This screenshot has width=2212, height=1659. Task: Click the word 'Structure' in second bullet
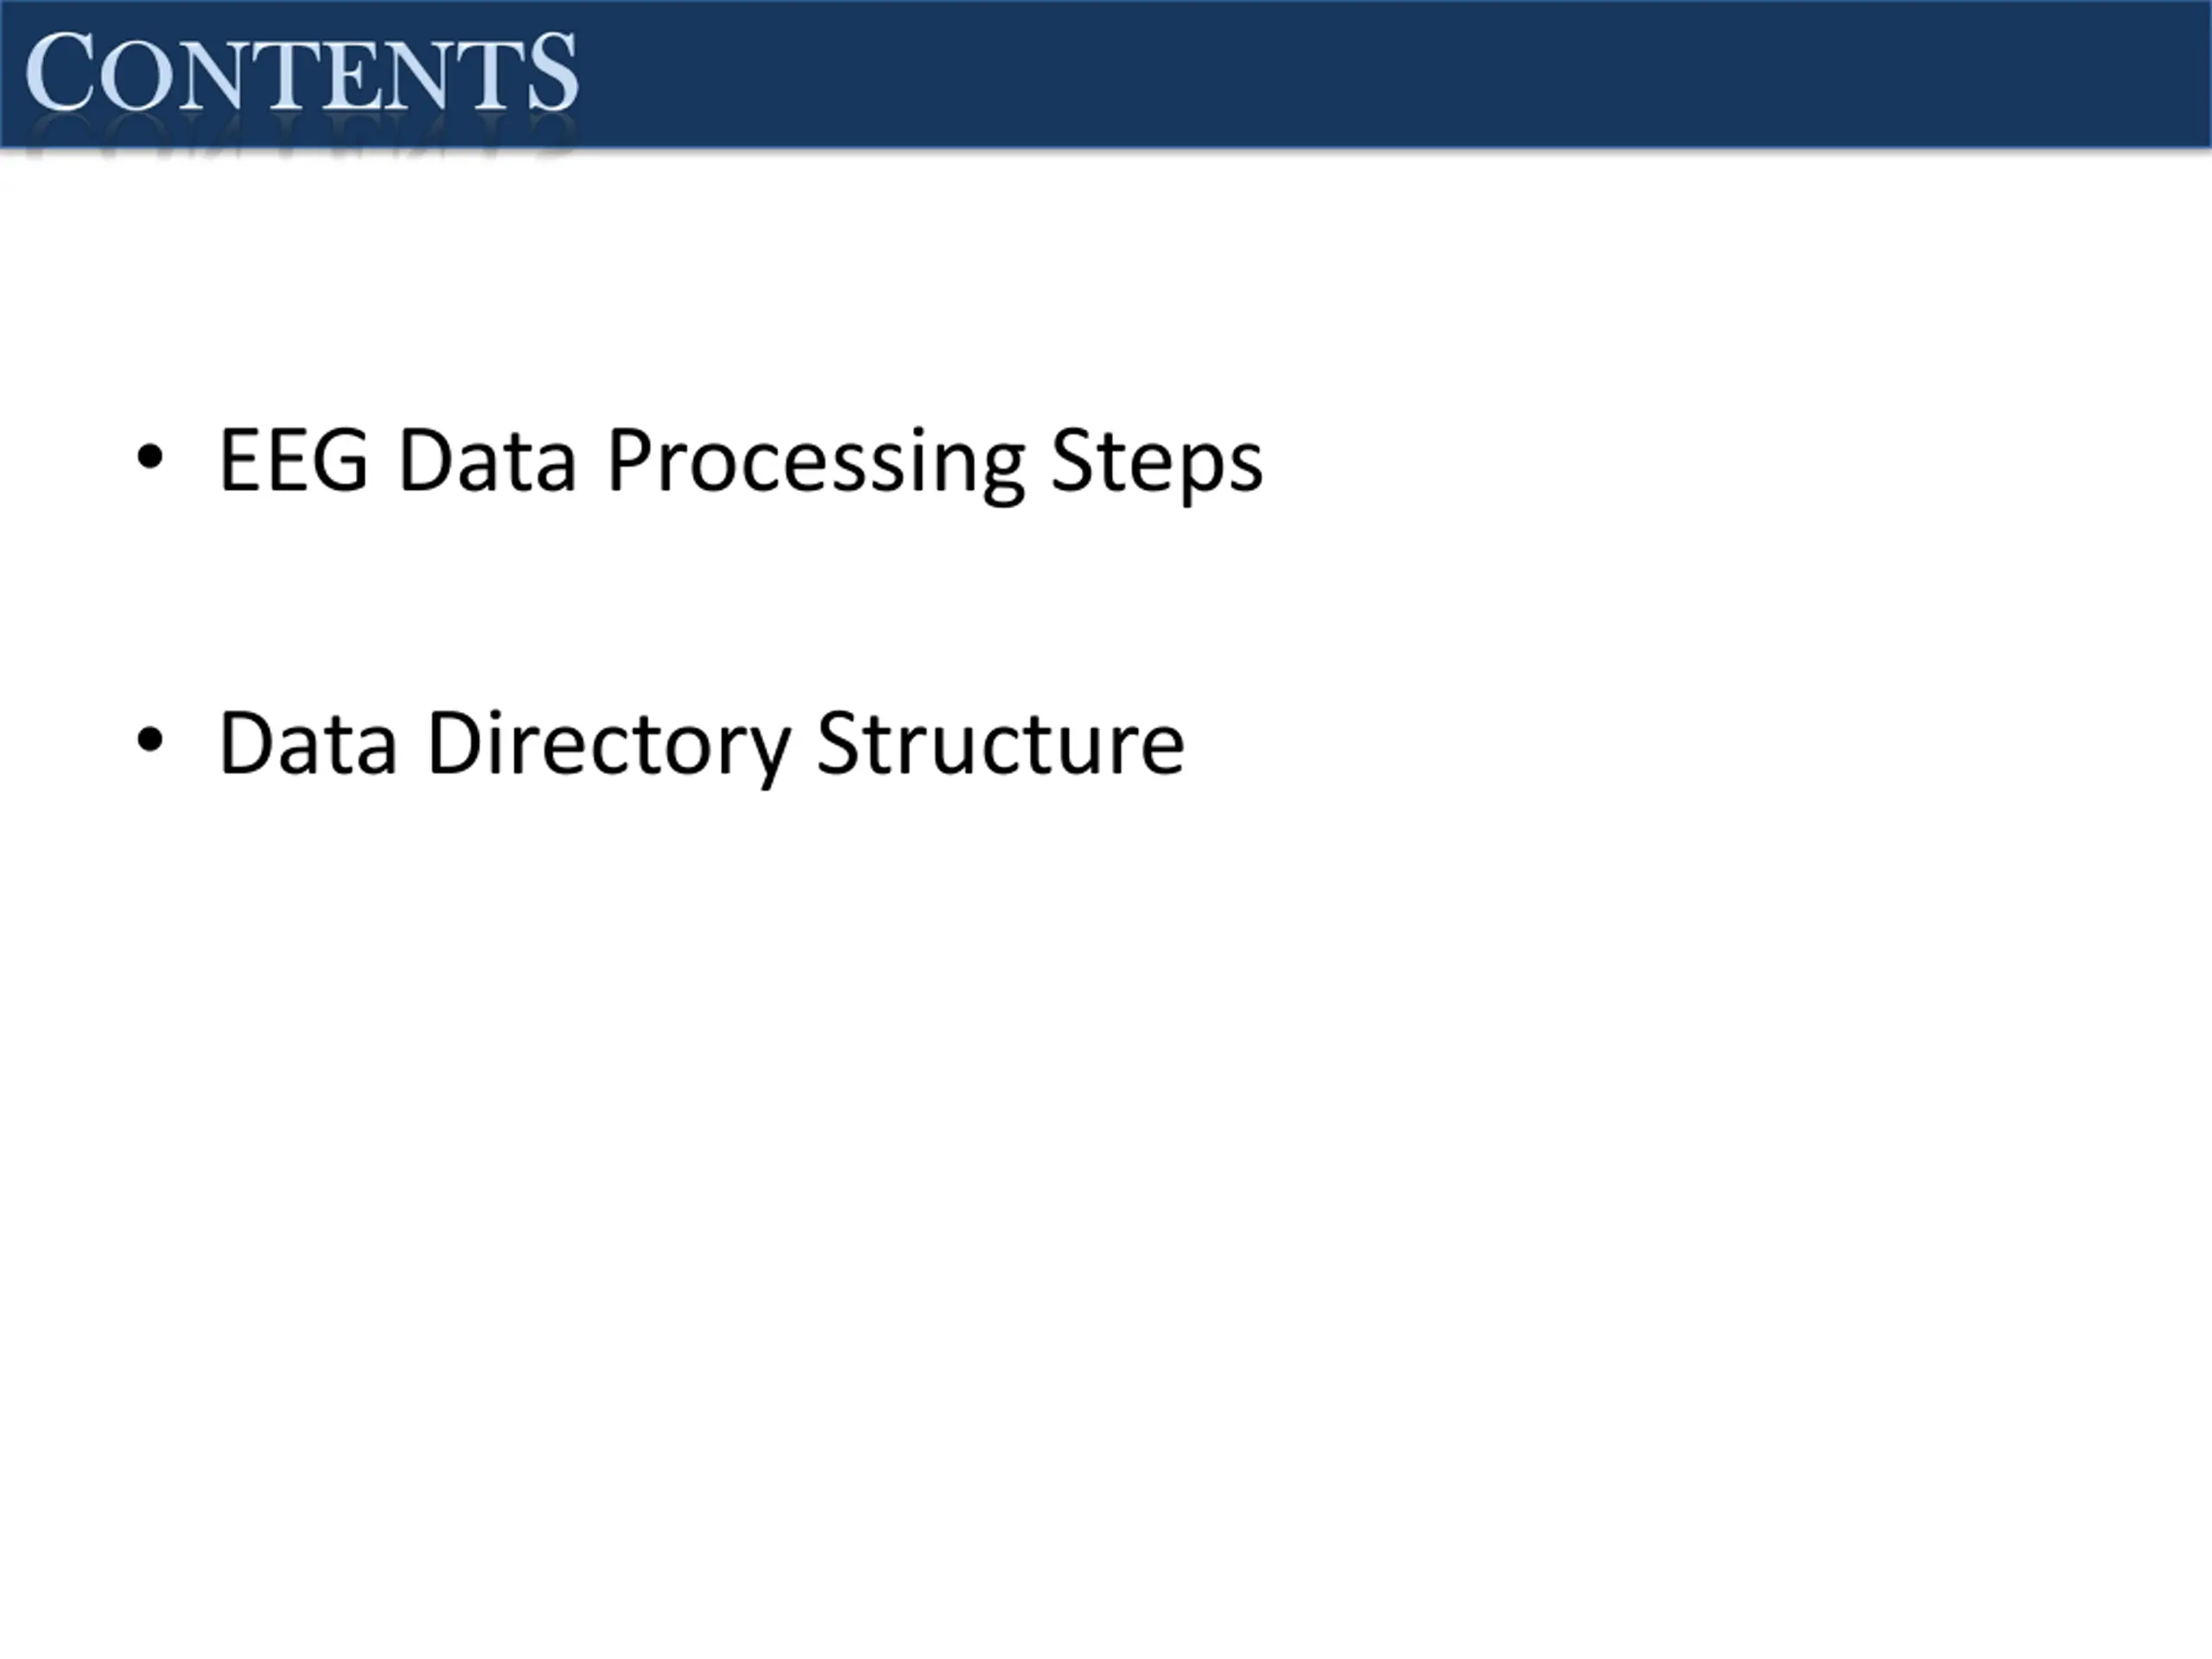(x=1000, y=743)
